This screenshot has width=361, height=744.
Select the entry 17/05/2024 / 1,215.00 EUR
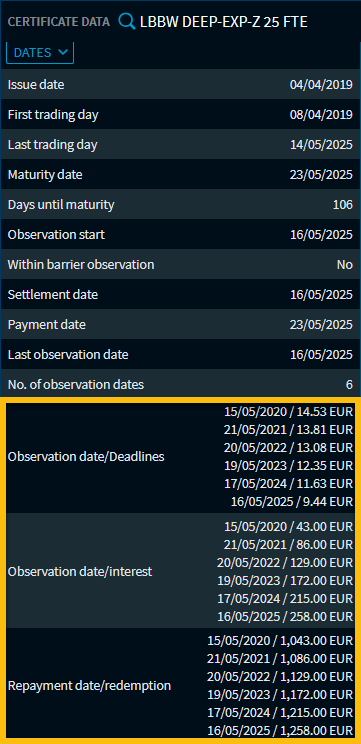[280, 713]
